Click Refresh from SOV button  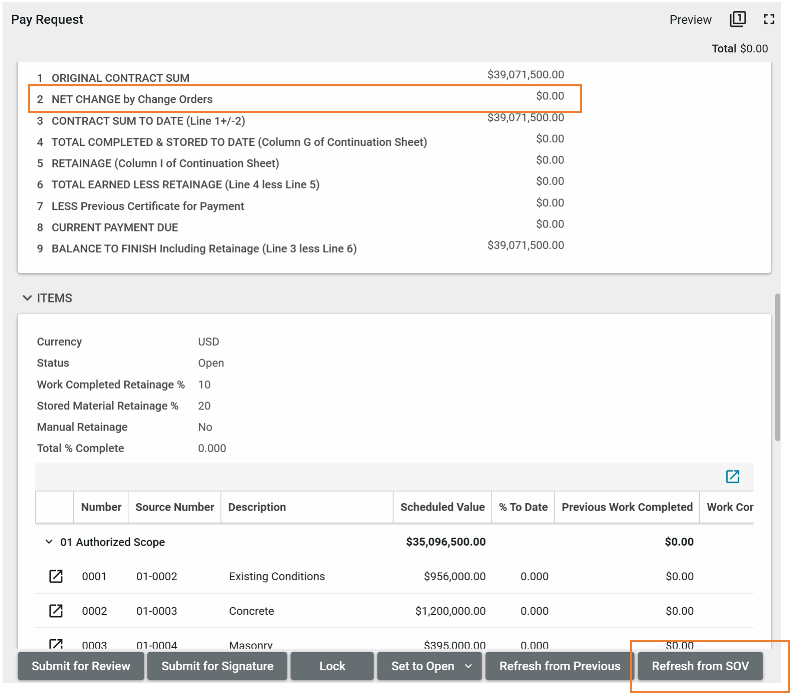tap(700, 666)
